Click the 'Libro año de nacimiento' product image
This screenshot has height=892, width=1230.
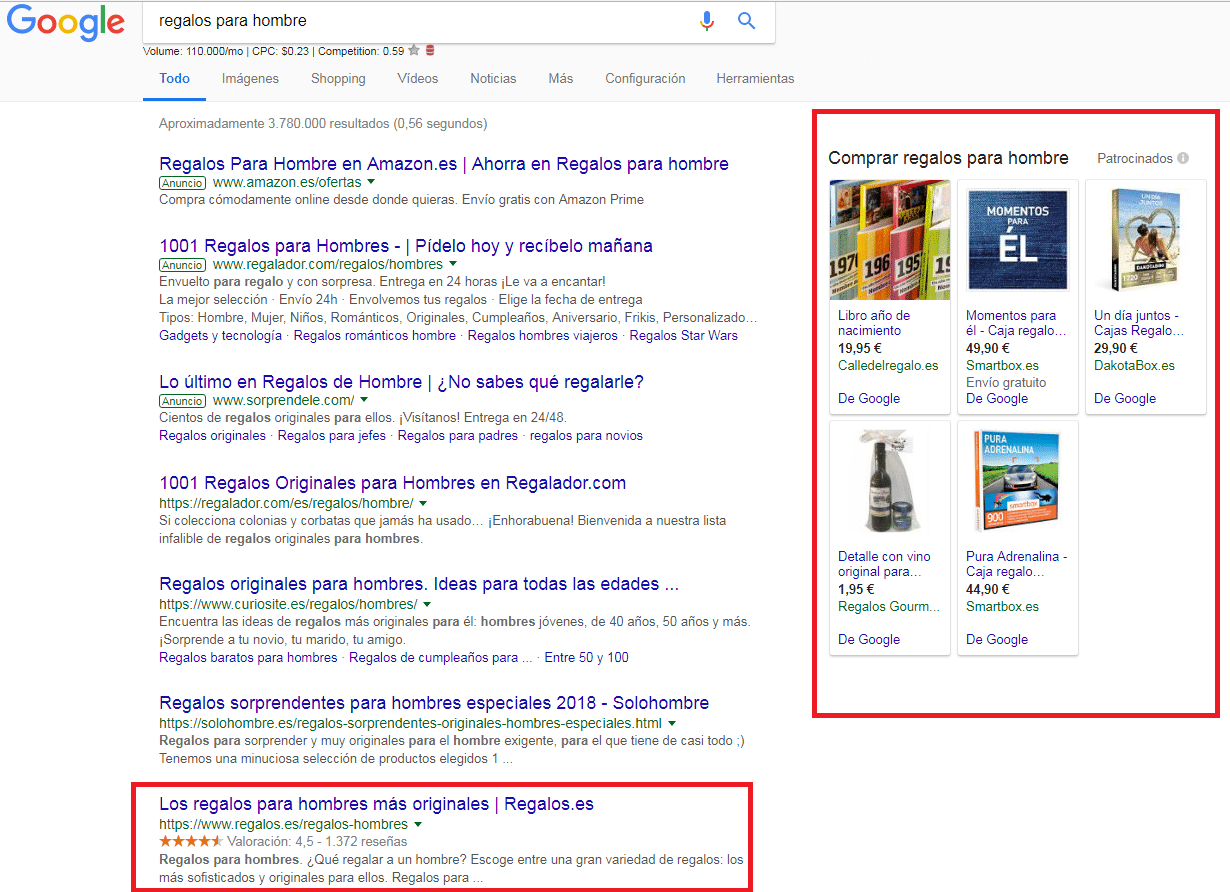pos(890,240)
